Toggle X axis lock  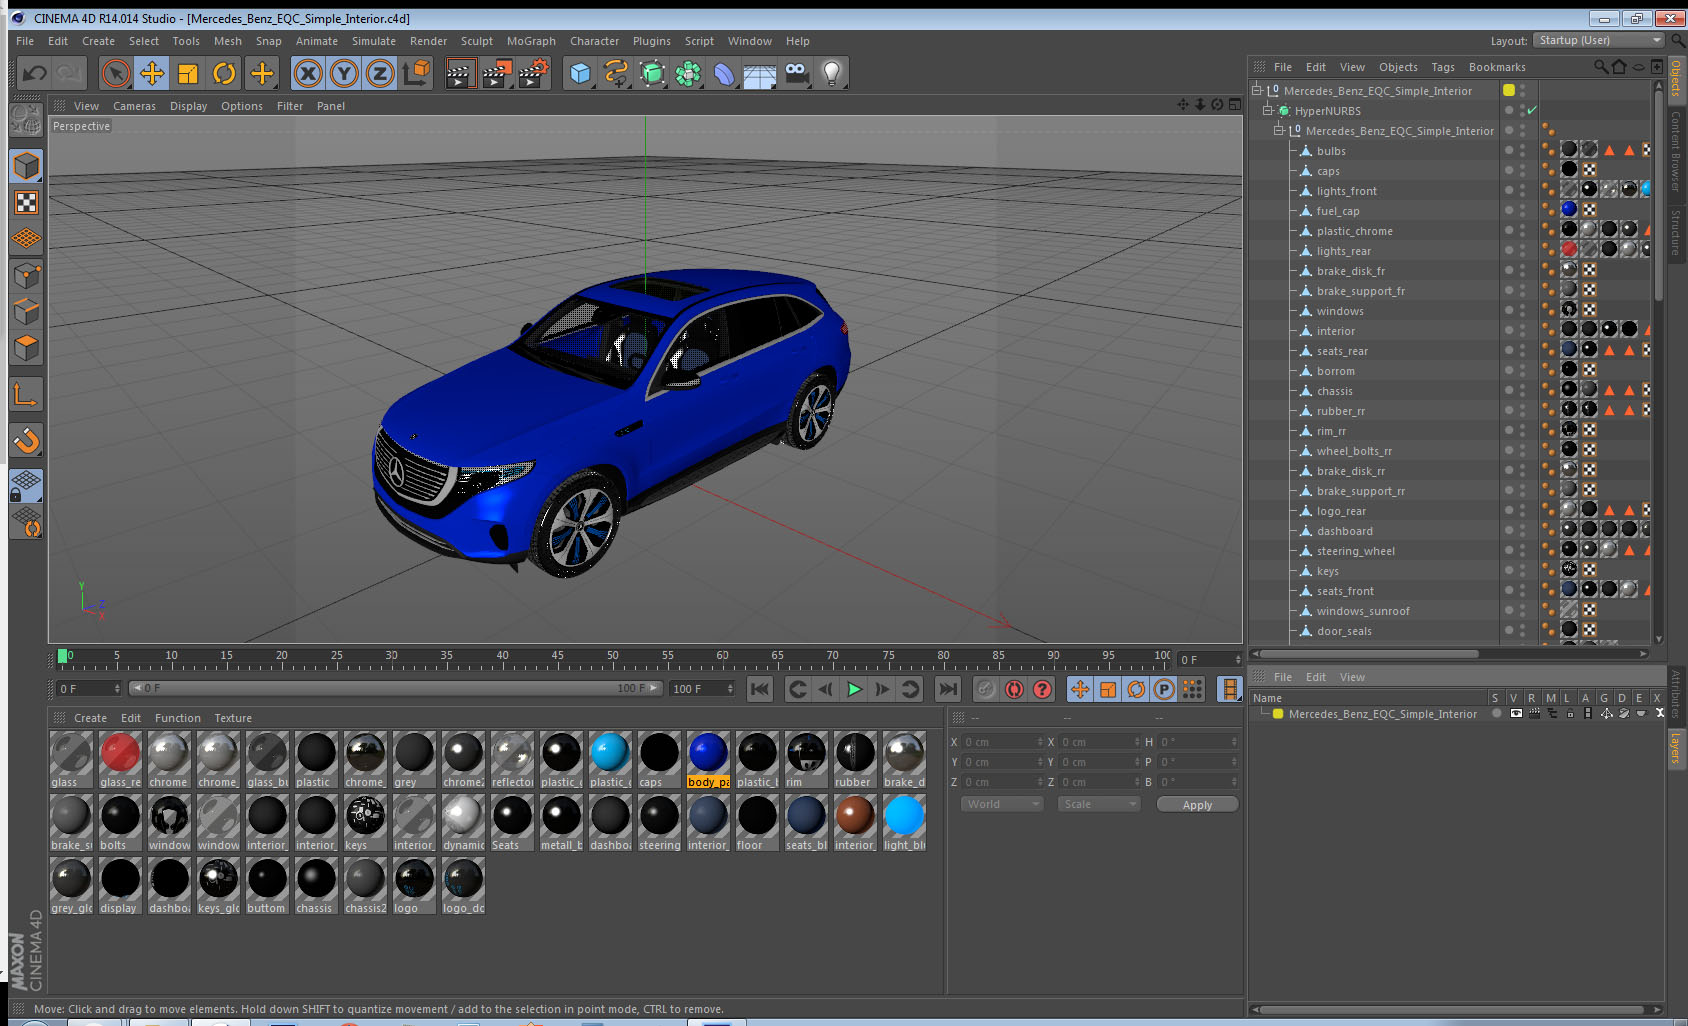308,73
